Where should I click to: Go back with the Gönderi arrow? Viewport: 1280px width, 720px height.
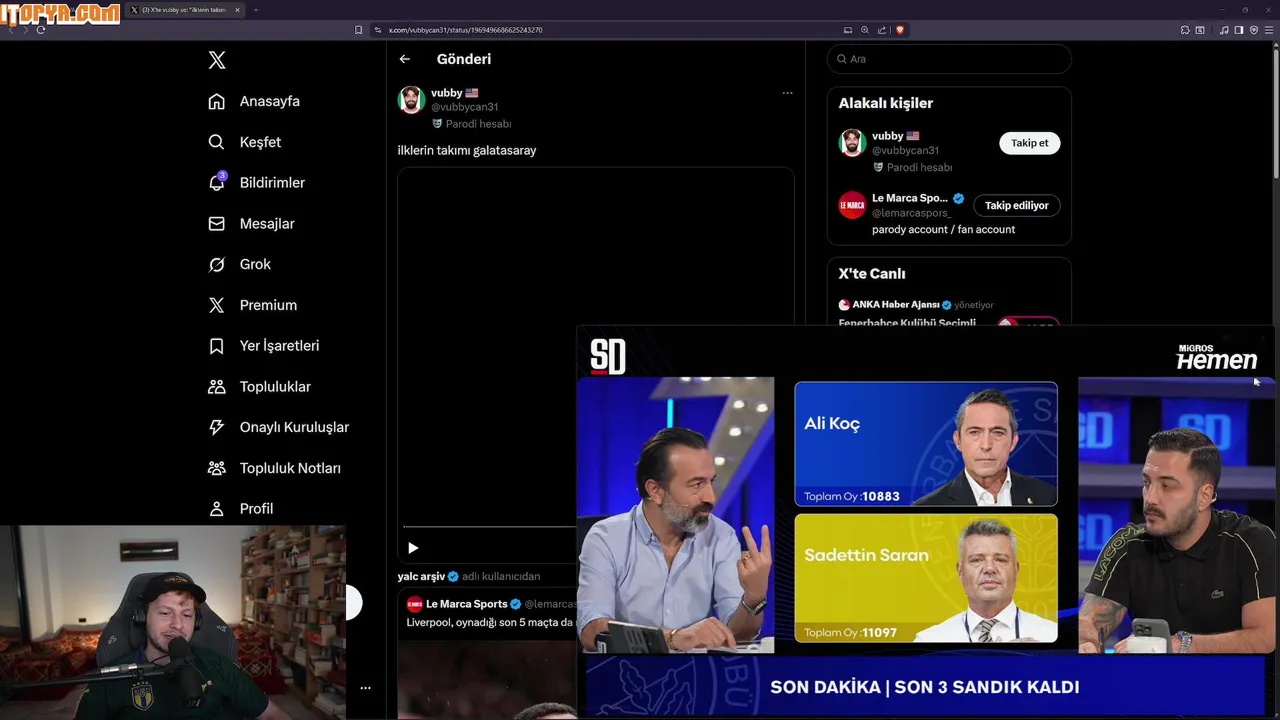coord(405,59)
